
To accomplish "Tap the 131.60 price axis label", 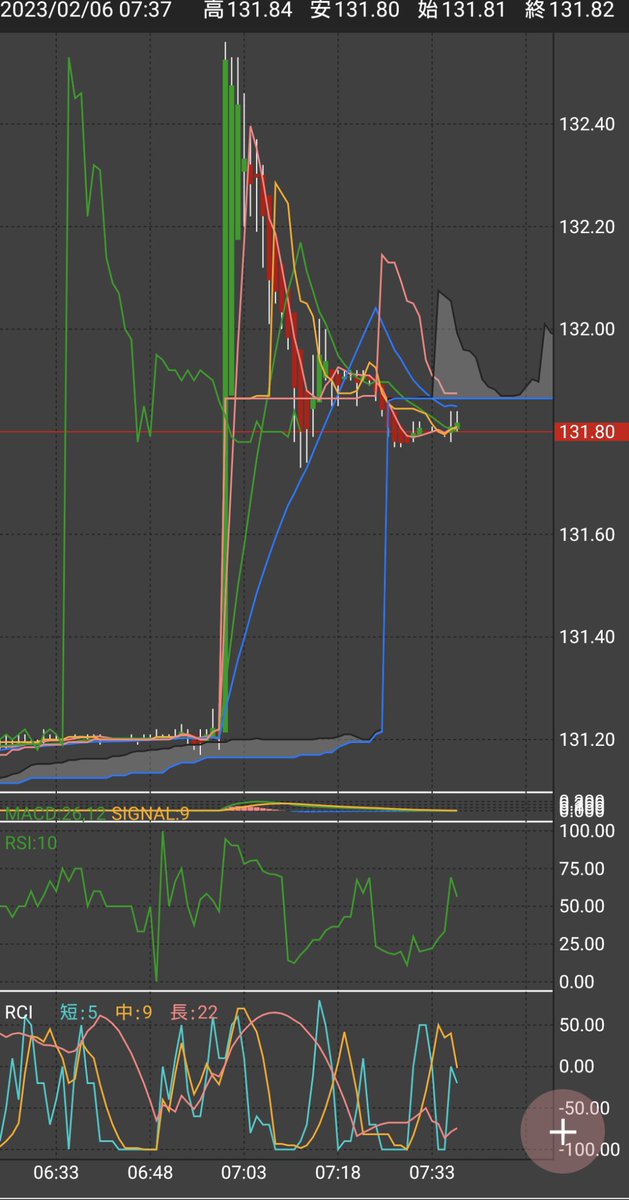I will (588, 535).
